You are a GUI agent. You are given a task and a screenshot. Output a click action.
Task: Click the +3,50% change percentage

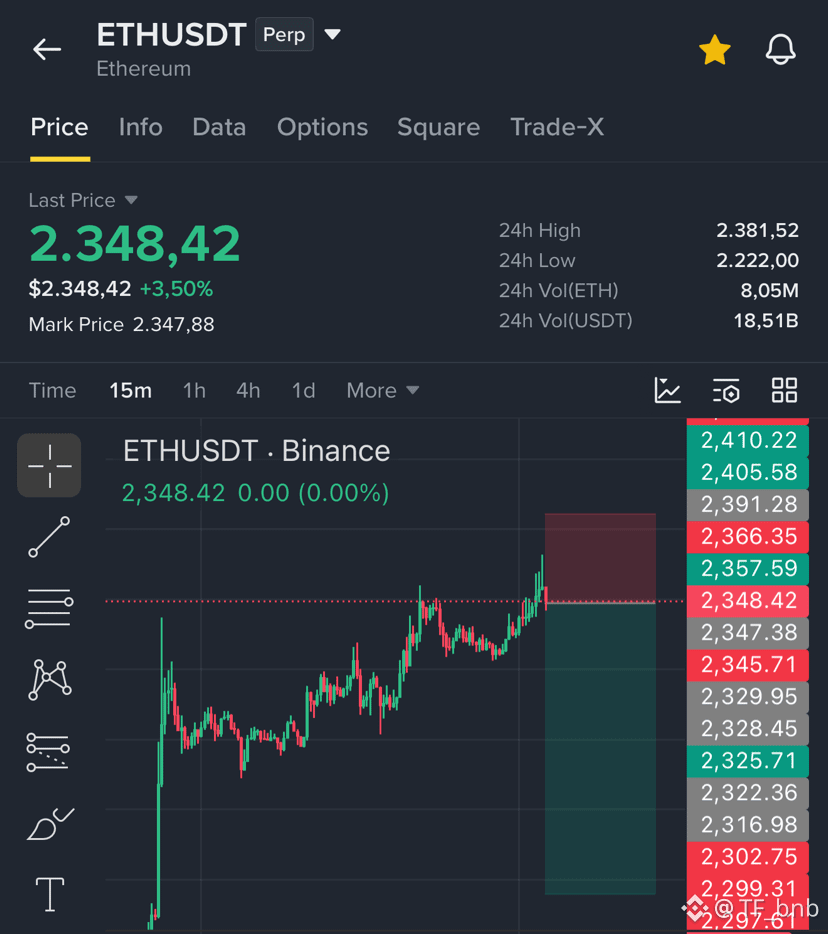[176, 289]
